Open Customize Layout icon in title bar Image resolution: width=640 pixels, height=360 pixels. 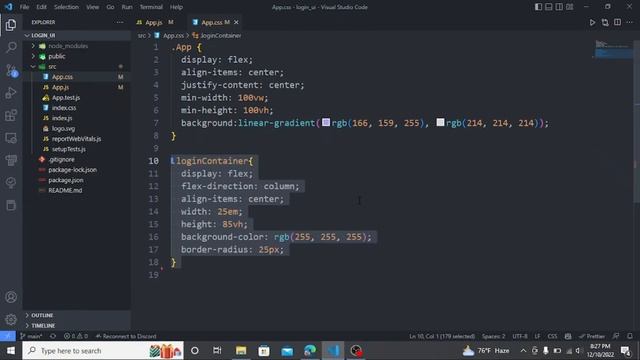(x=570, y=7)
